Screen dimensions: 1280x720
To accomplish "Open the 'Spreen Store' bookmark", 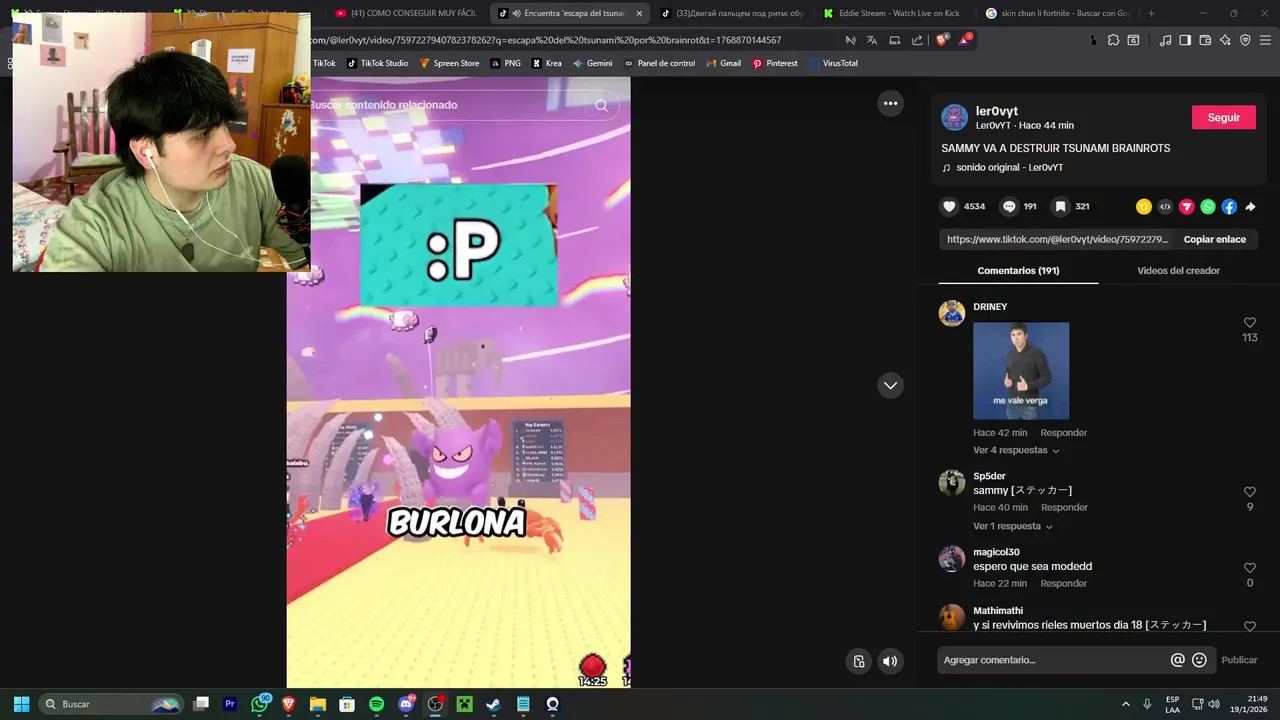I will 449,63.
